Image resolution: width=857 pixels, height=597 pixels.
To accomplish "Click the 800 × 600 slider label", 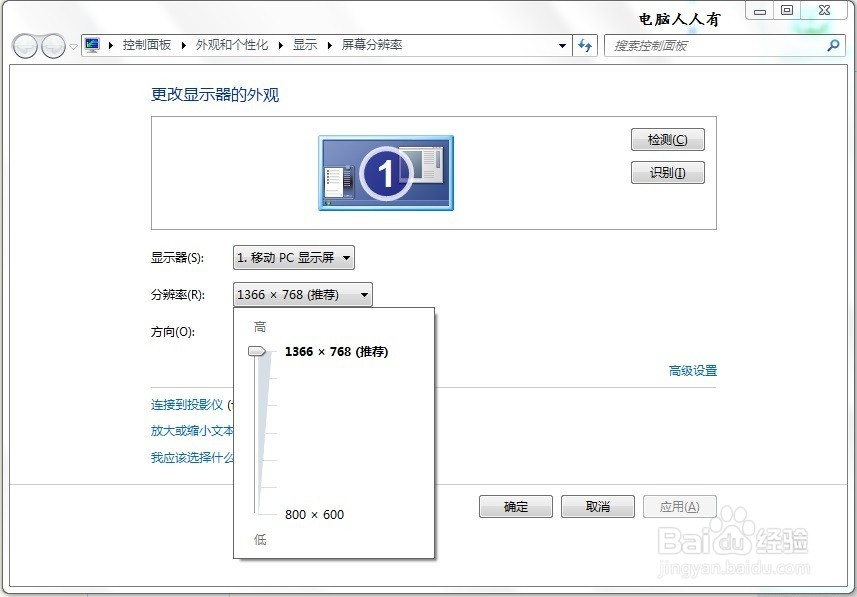I will click(x=314, y=514).
